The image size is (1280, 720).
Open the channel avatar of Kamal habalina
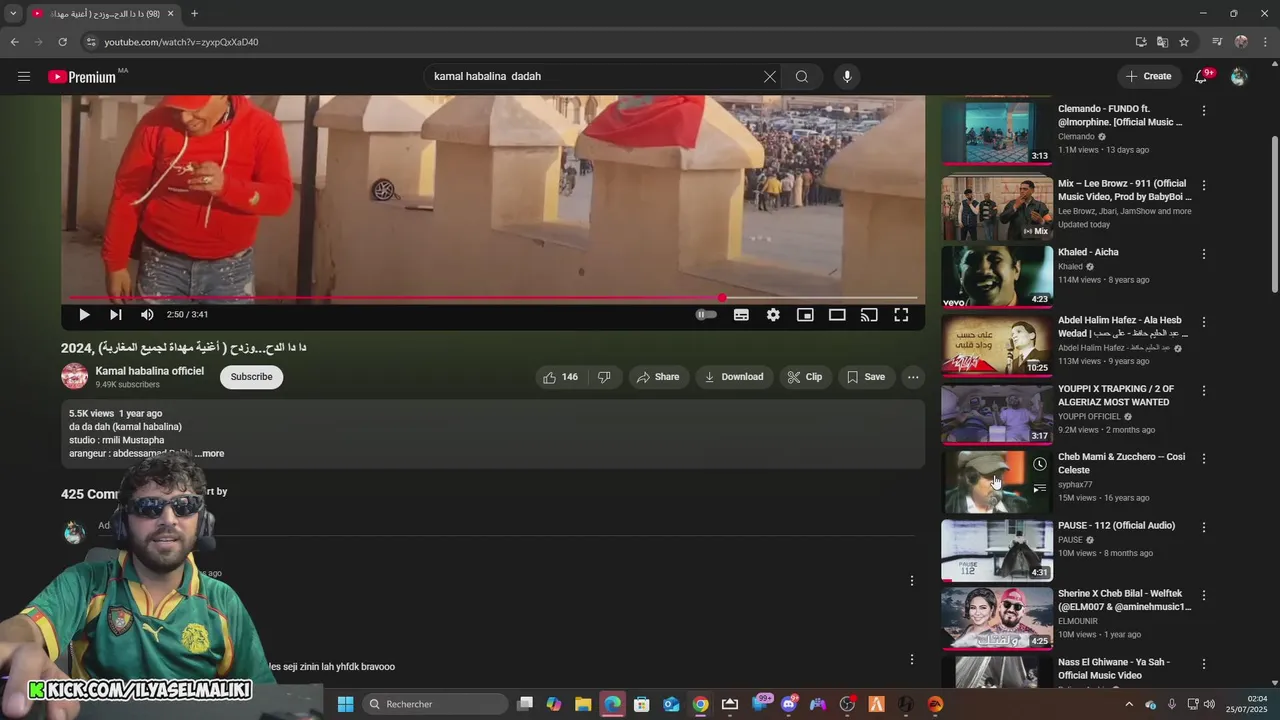(x=74, y=377)
